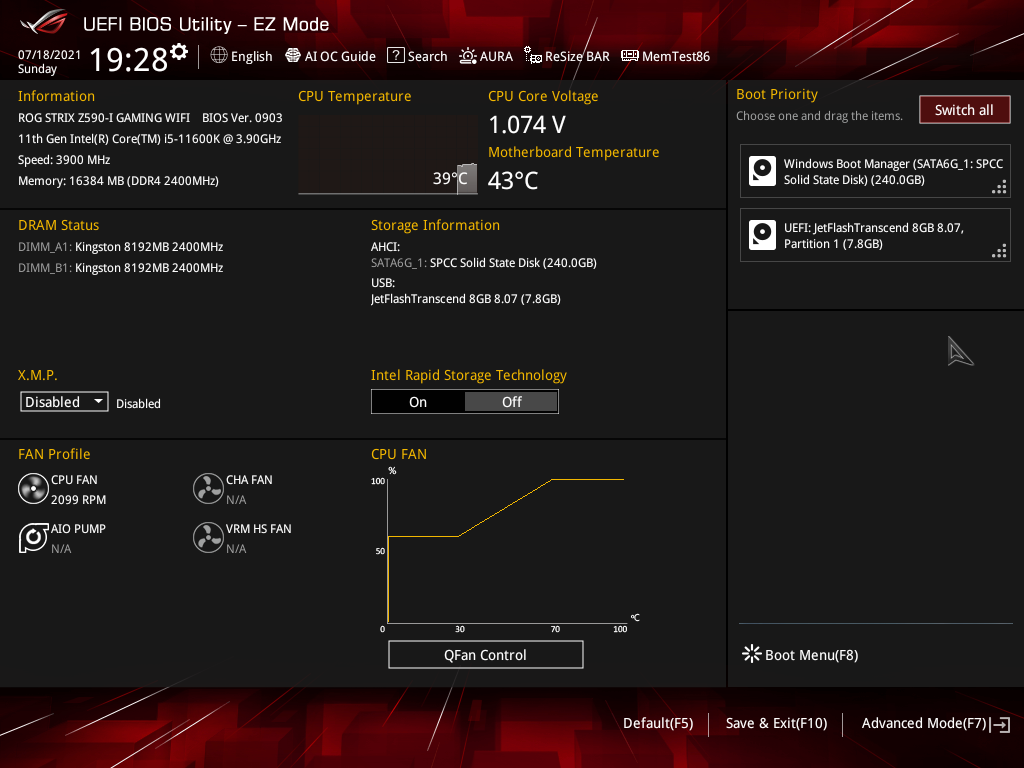Enable Intel Rapid Storage Technology
Viewport: 1024px width, 768px height.
tap(418, 401)
